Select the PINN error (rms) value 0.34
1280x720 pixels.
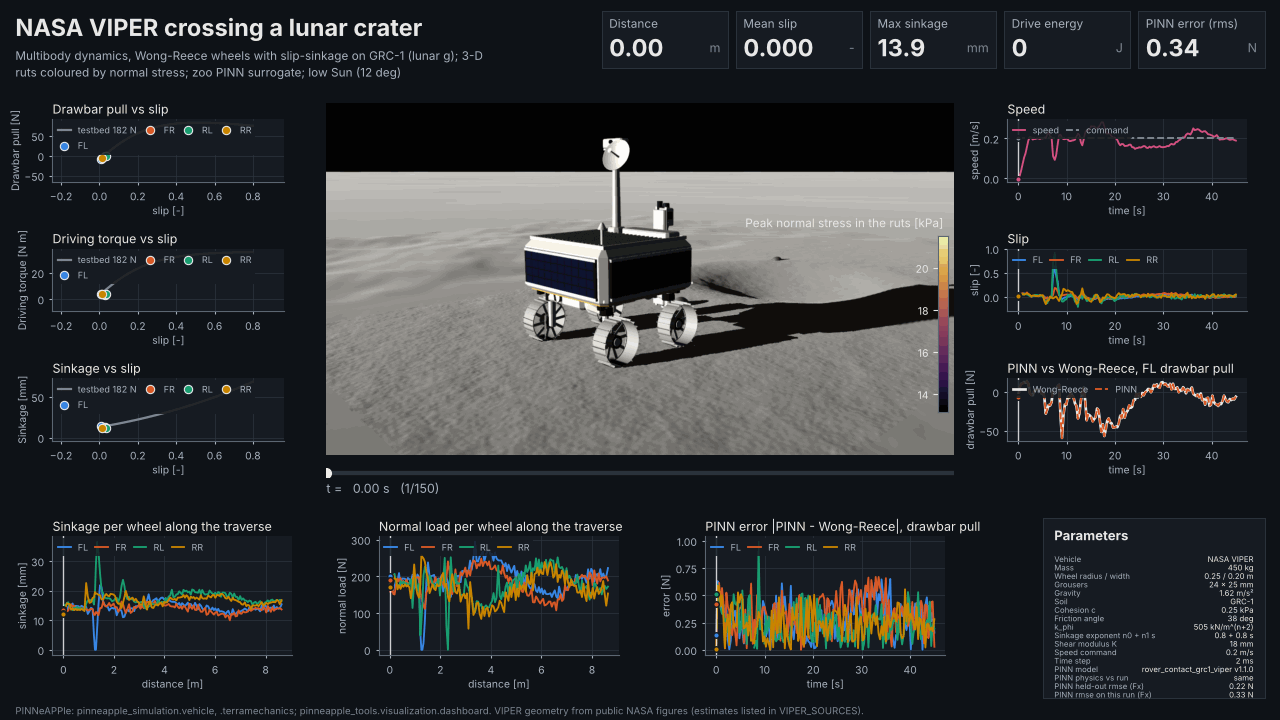click(1172, 48)
